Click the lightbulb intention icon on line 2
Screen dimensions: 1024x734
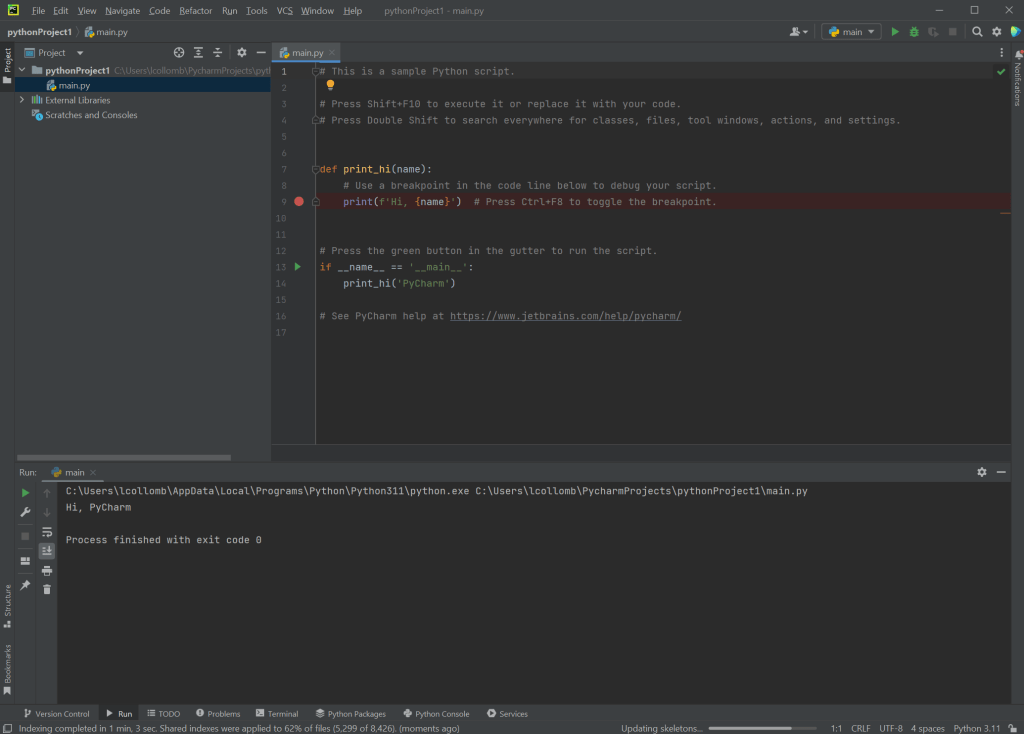(x=330, y=86)
